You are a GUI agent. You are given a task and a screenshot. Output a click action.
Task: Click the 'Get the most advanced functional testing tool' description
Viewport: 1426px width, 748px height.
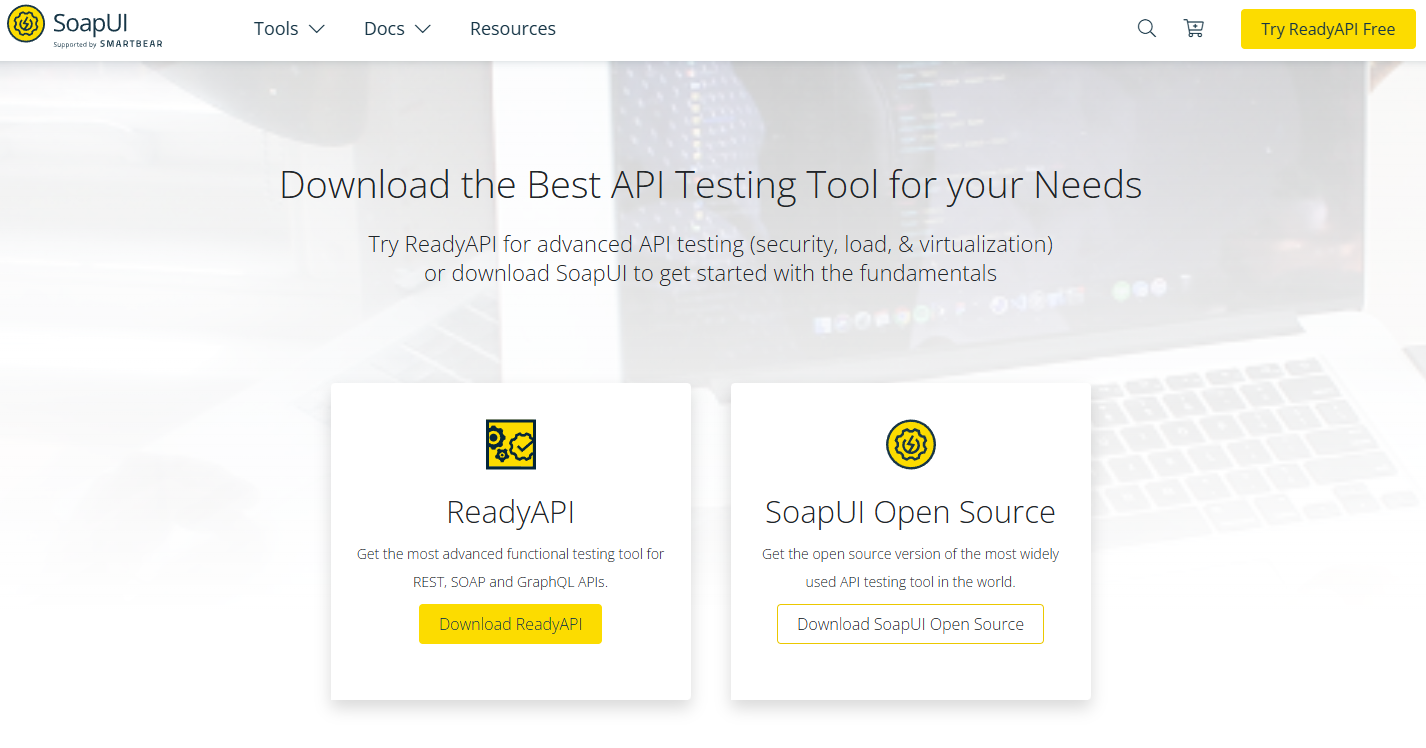pos(510,567)
